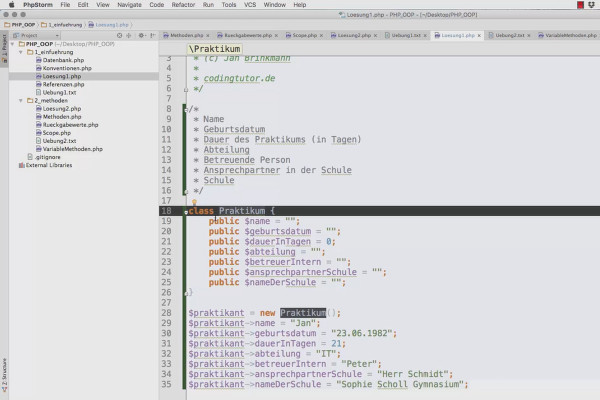Click the collapse all icon in Project panel
Viewport: 600px width, 400px height.
[129, 35]
